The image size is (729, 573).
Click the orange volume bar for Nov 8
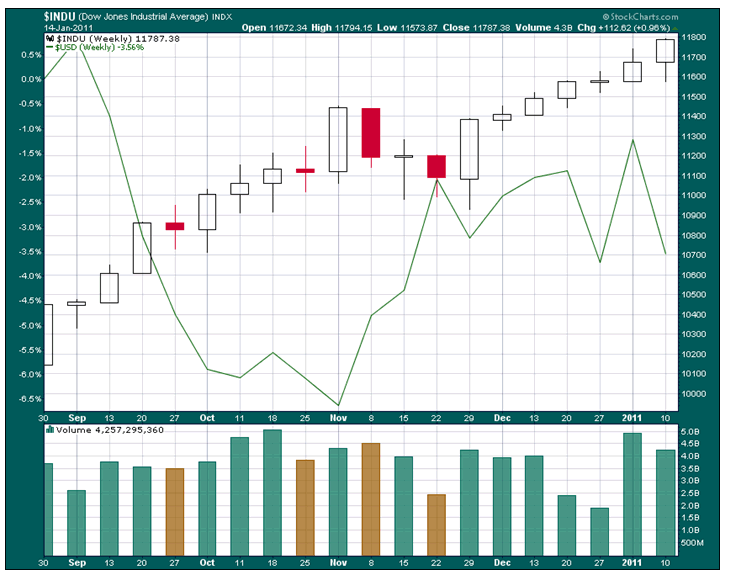[371, 499]
